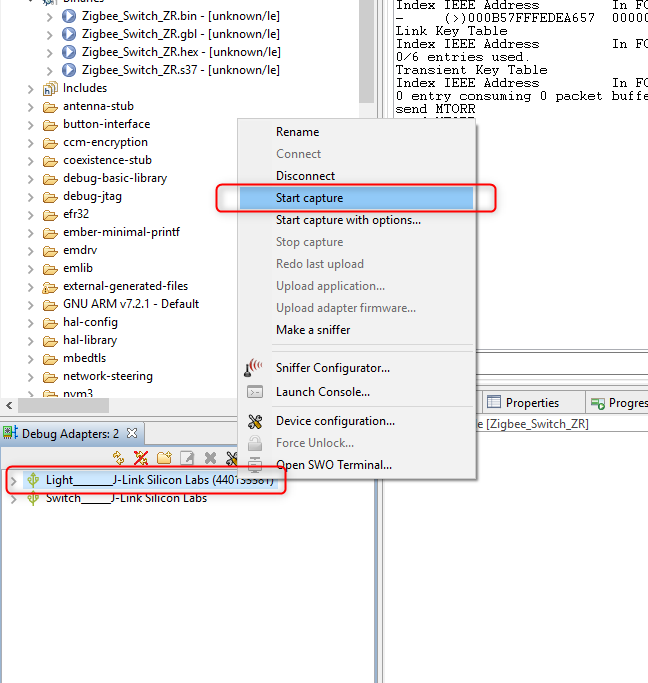The width and height of the screenshot is (648, 683).
Task: Click the greyed Connect menu entry
Action: click(x=356, y=154)
